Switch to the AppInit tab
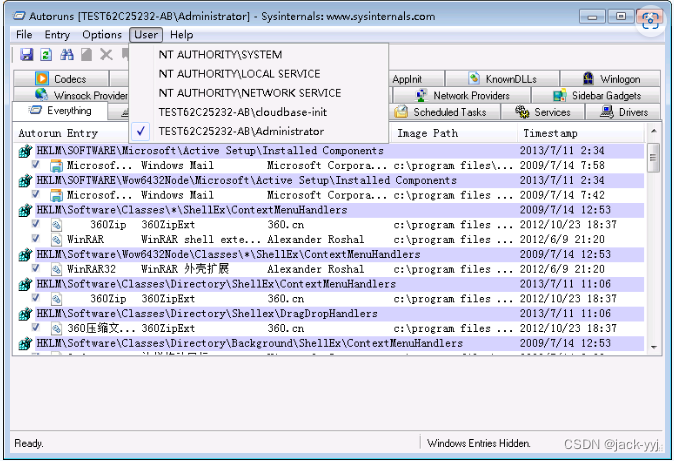Image resolution: width=674 pixels, height=461 pixels. 416,79
